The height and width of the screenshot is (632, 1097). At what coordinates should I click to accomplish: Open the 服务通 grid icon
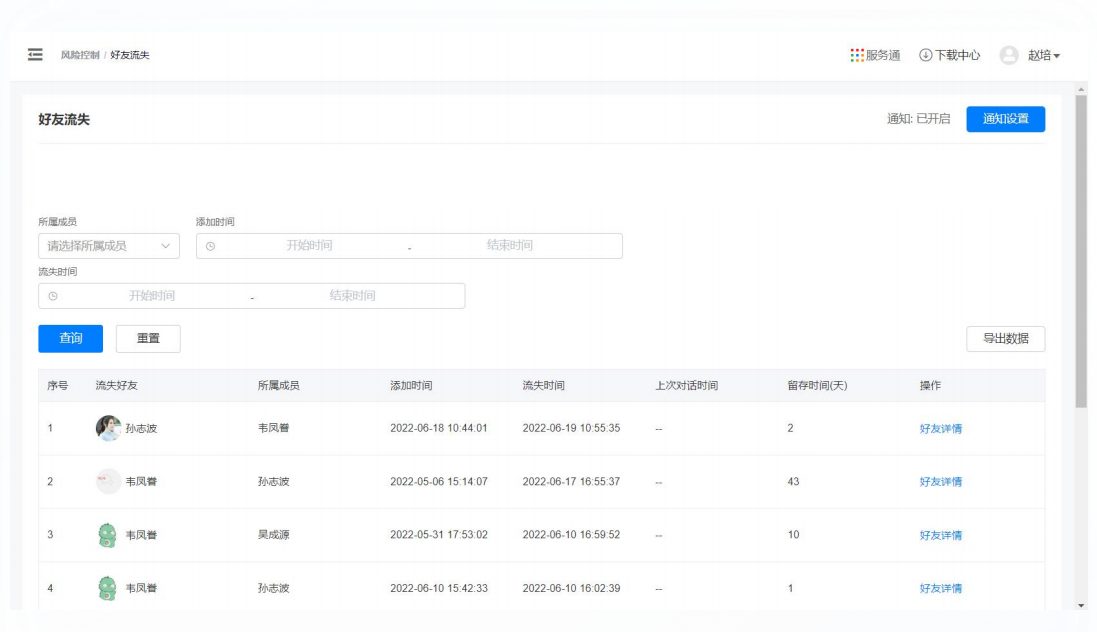[857, 56]
